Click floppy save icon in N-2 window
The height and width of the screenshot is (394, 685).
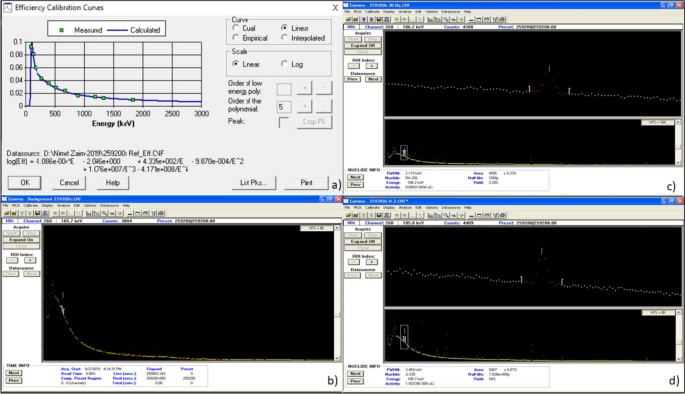click(x=379, y=215)
